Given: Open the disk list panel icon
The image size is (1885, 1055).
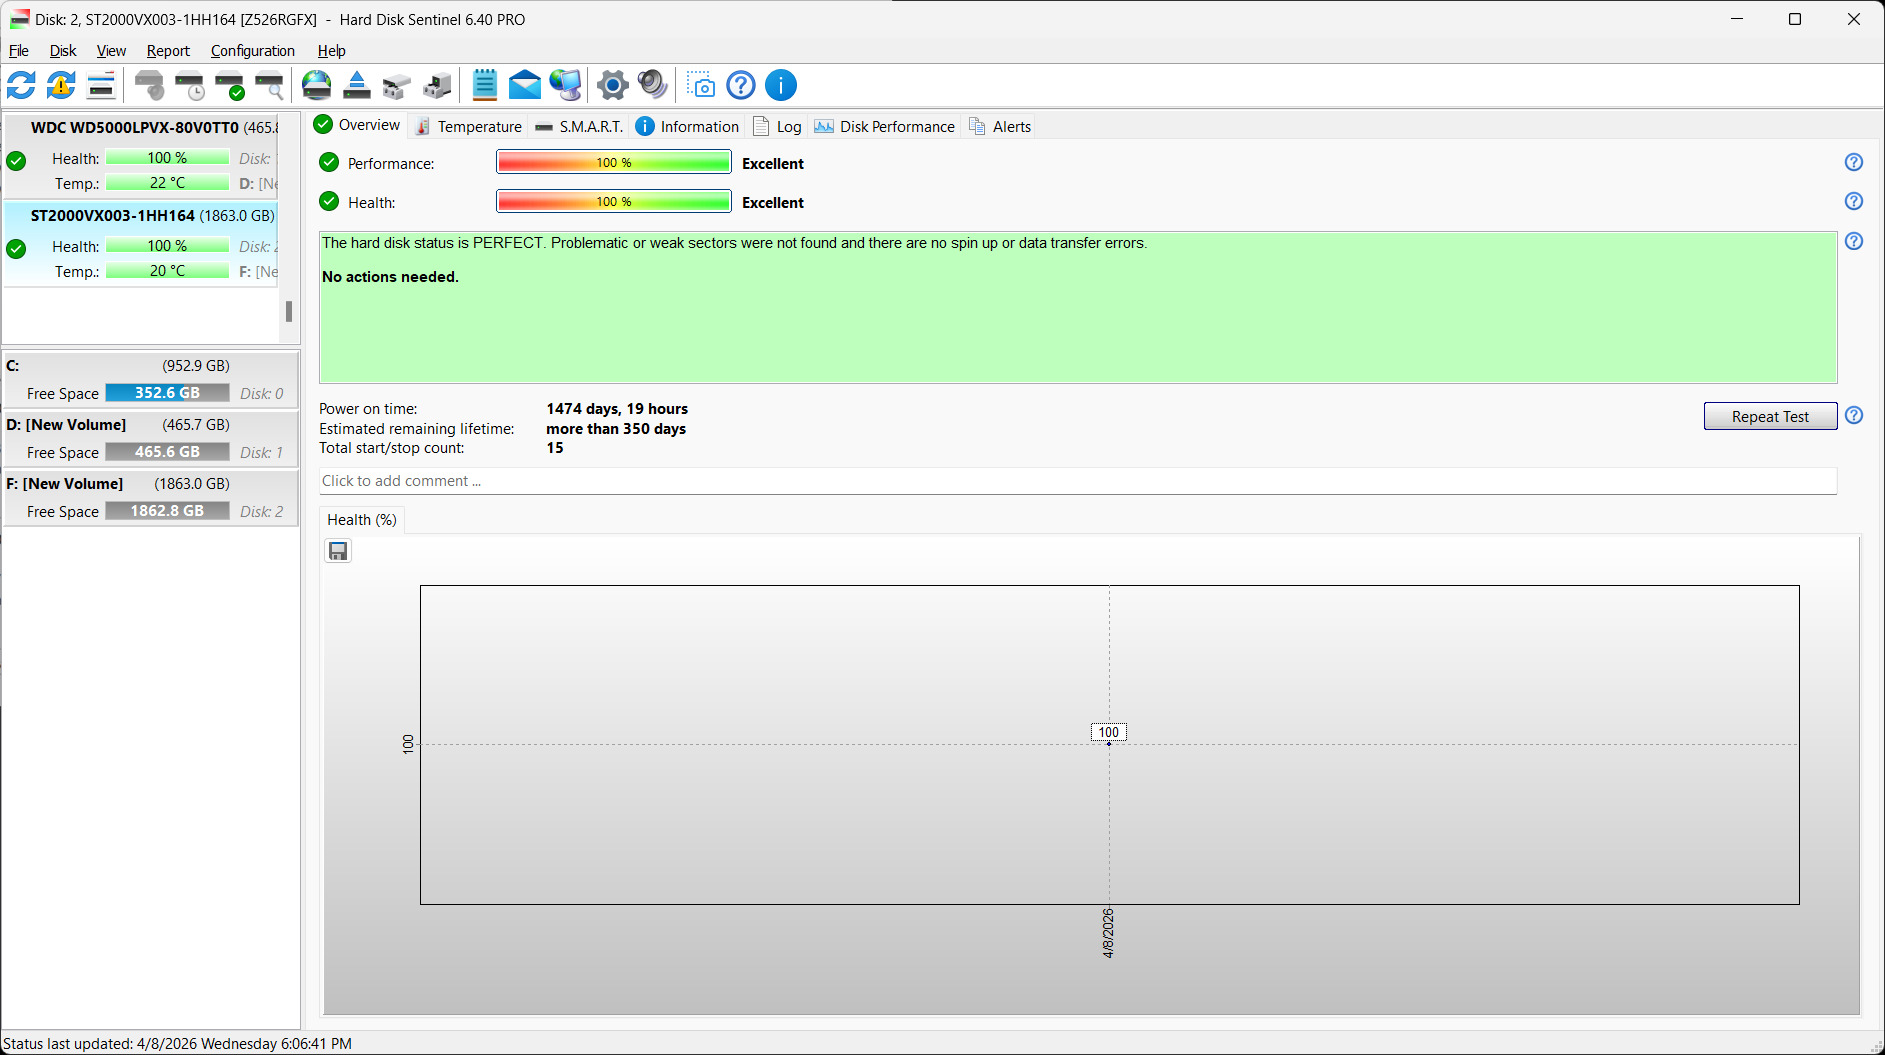Looking at the screenshot, I should [101, 85].
